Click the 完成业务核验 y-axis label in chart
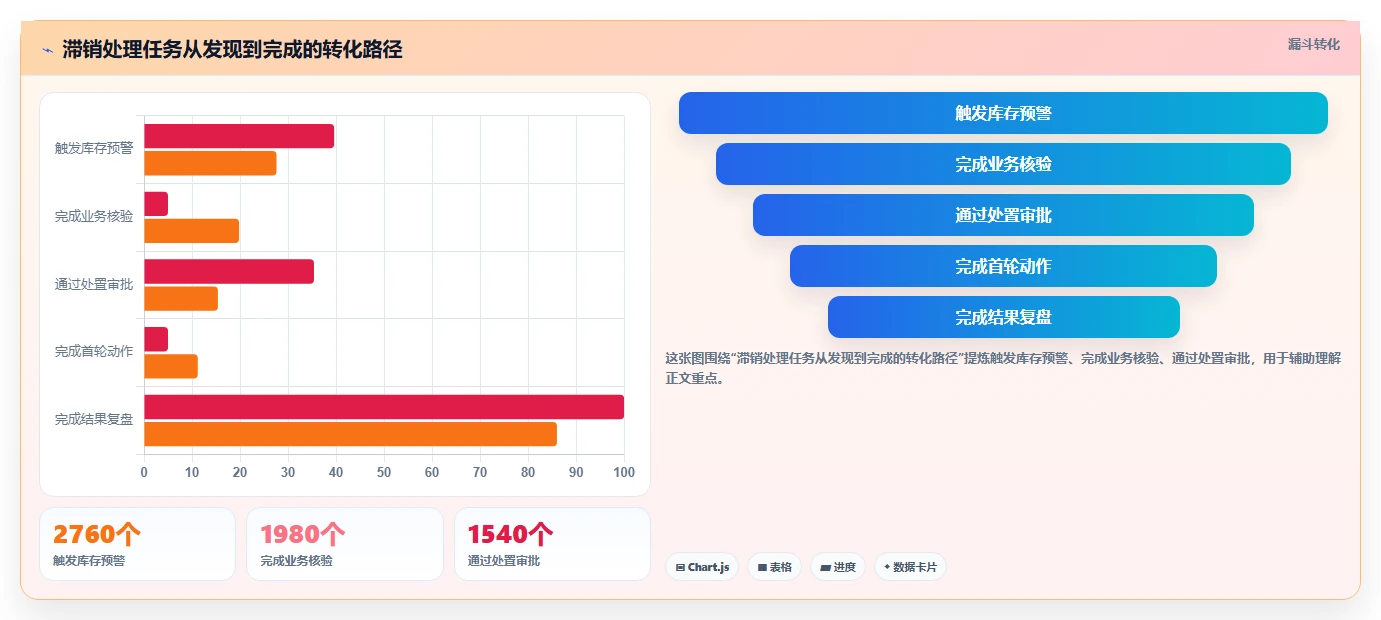Viewport: 1381px width, 620px height. pos(94,216)
